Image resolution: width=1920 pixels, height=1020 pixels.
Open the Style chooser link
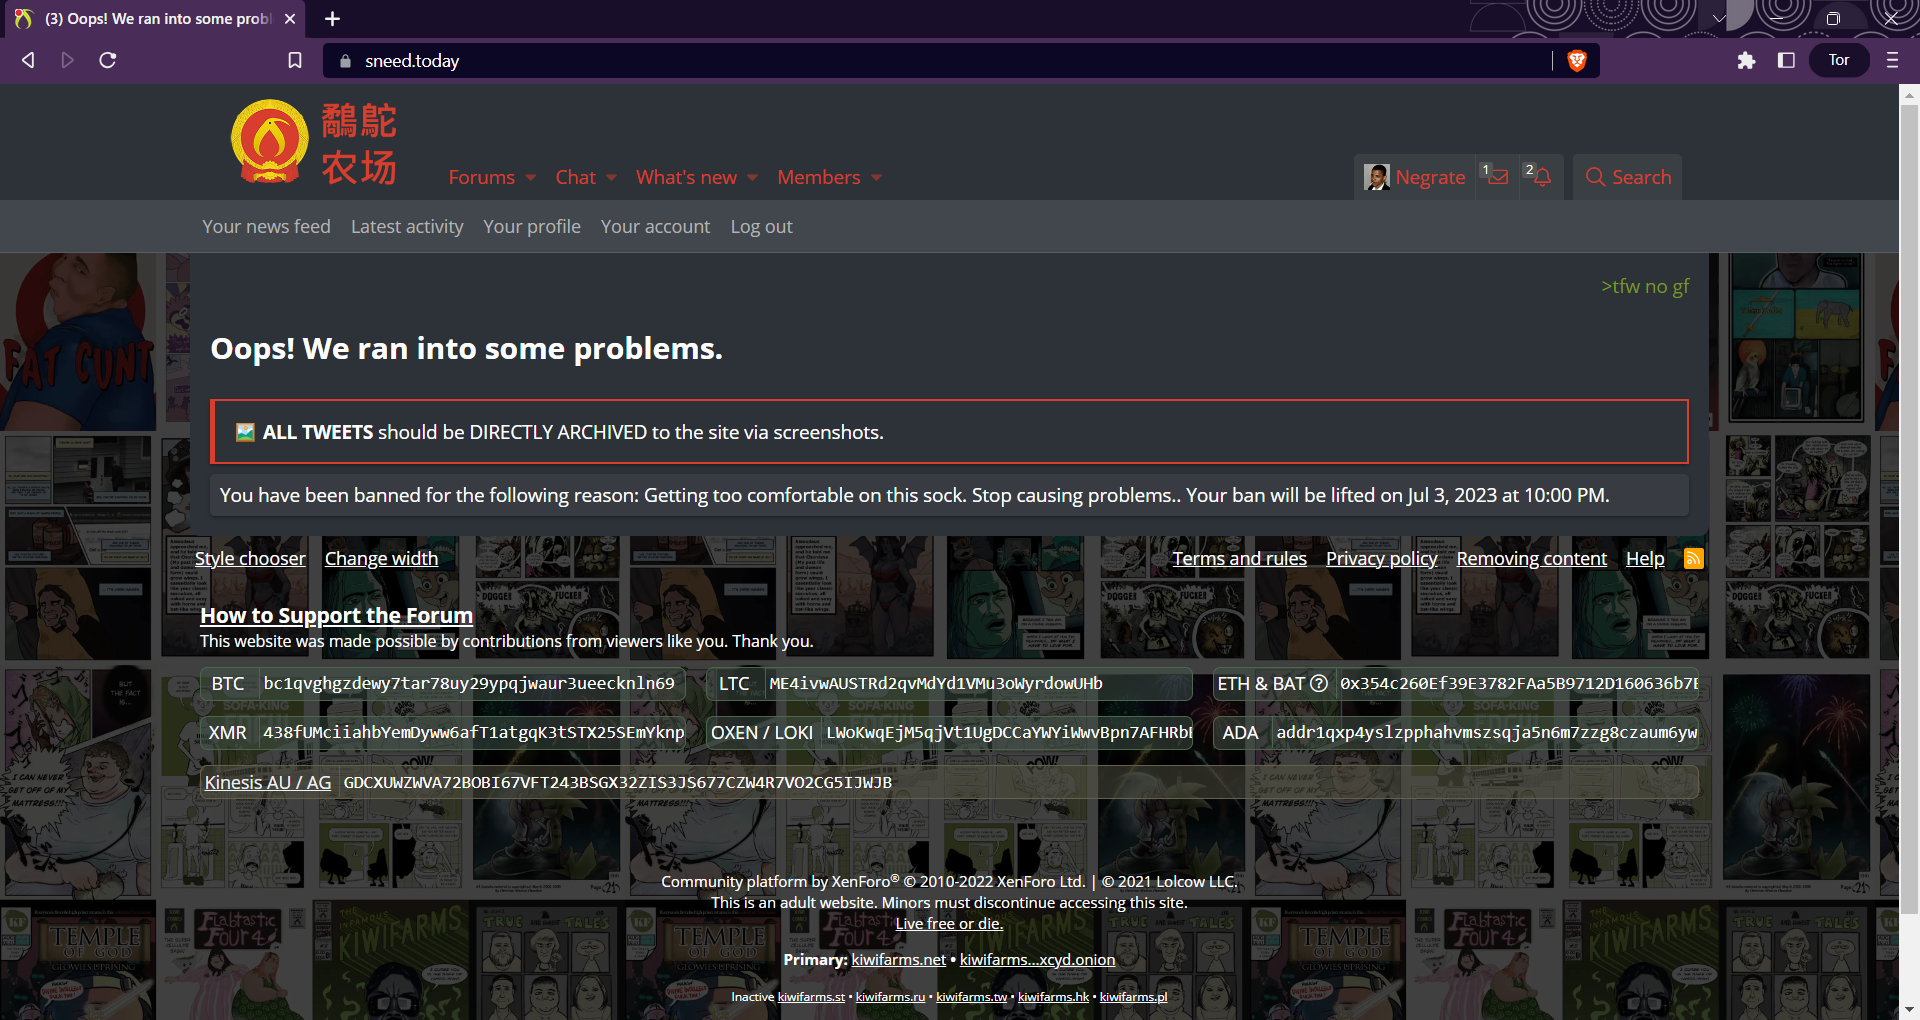coord(250,558)
